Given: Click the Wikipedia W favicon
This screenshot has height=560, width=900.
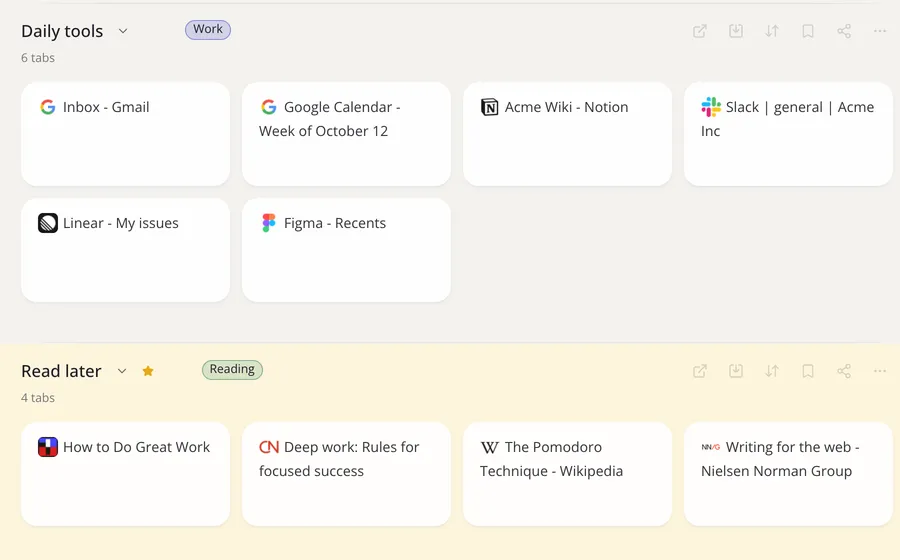Looking at the screenshot, I should [490, 447].
